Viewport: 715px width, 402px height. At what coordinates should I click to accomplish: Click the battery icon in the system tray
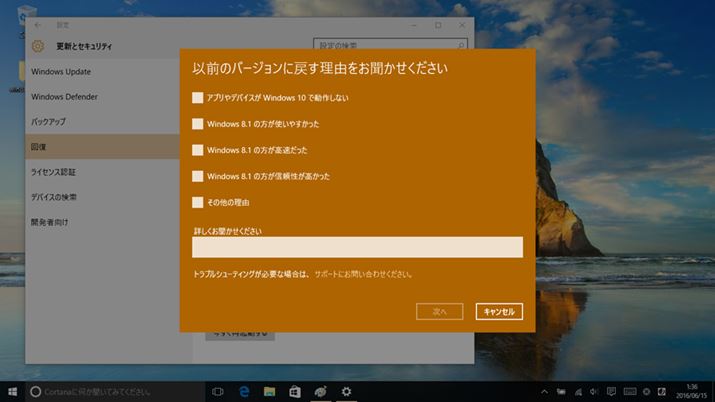click(561, 392)
